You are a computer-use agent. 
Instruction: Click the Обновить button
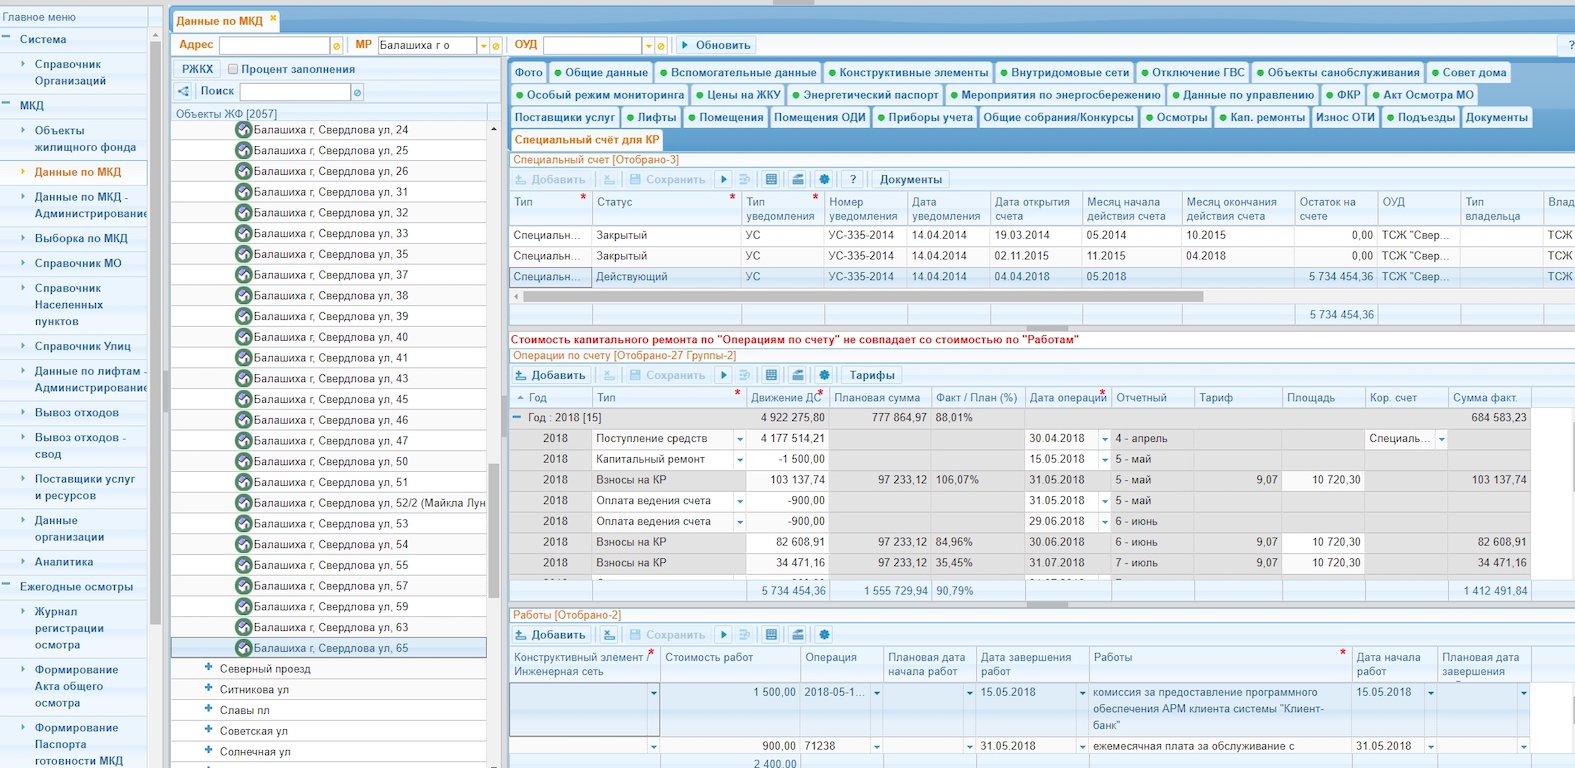[715, 45]
